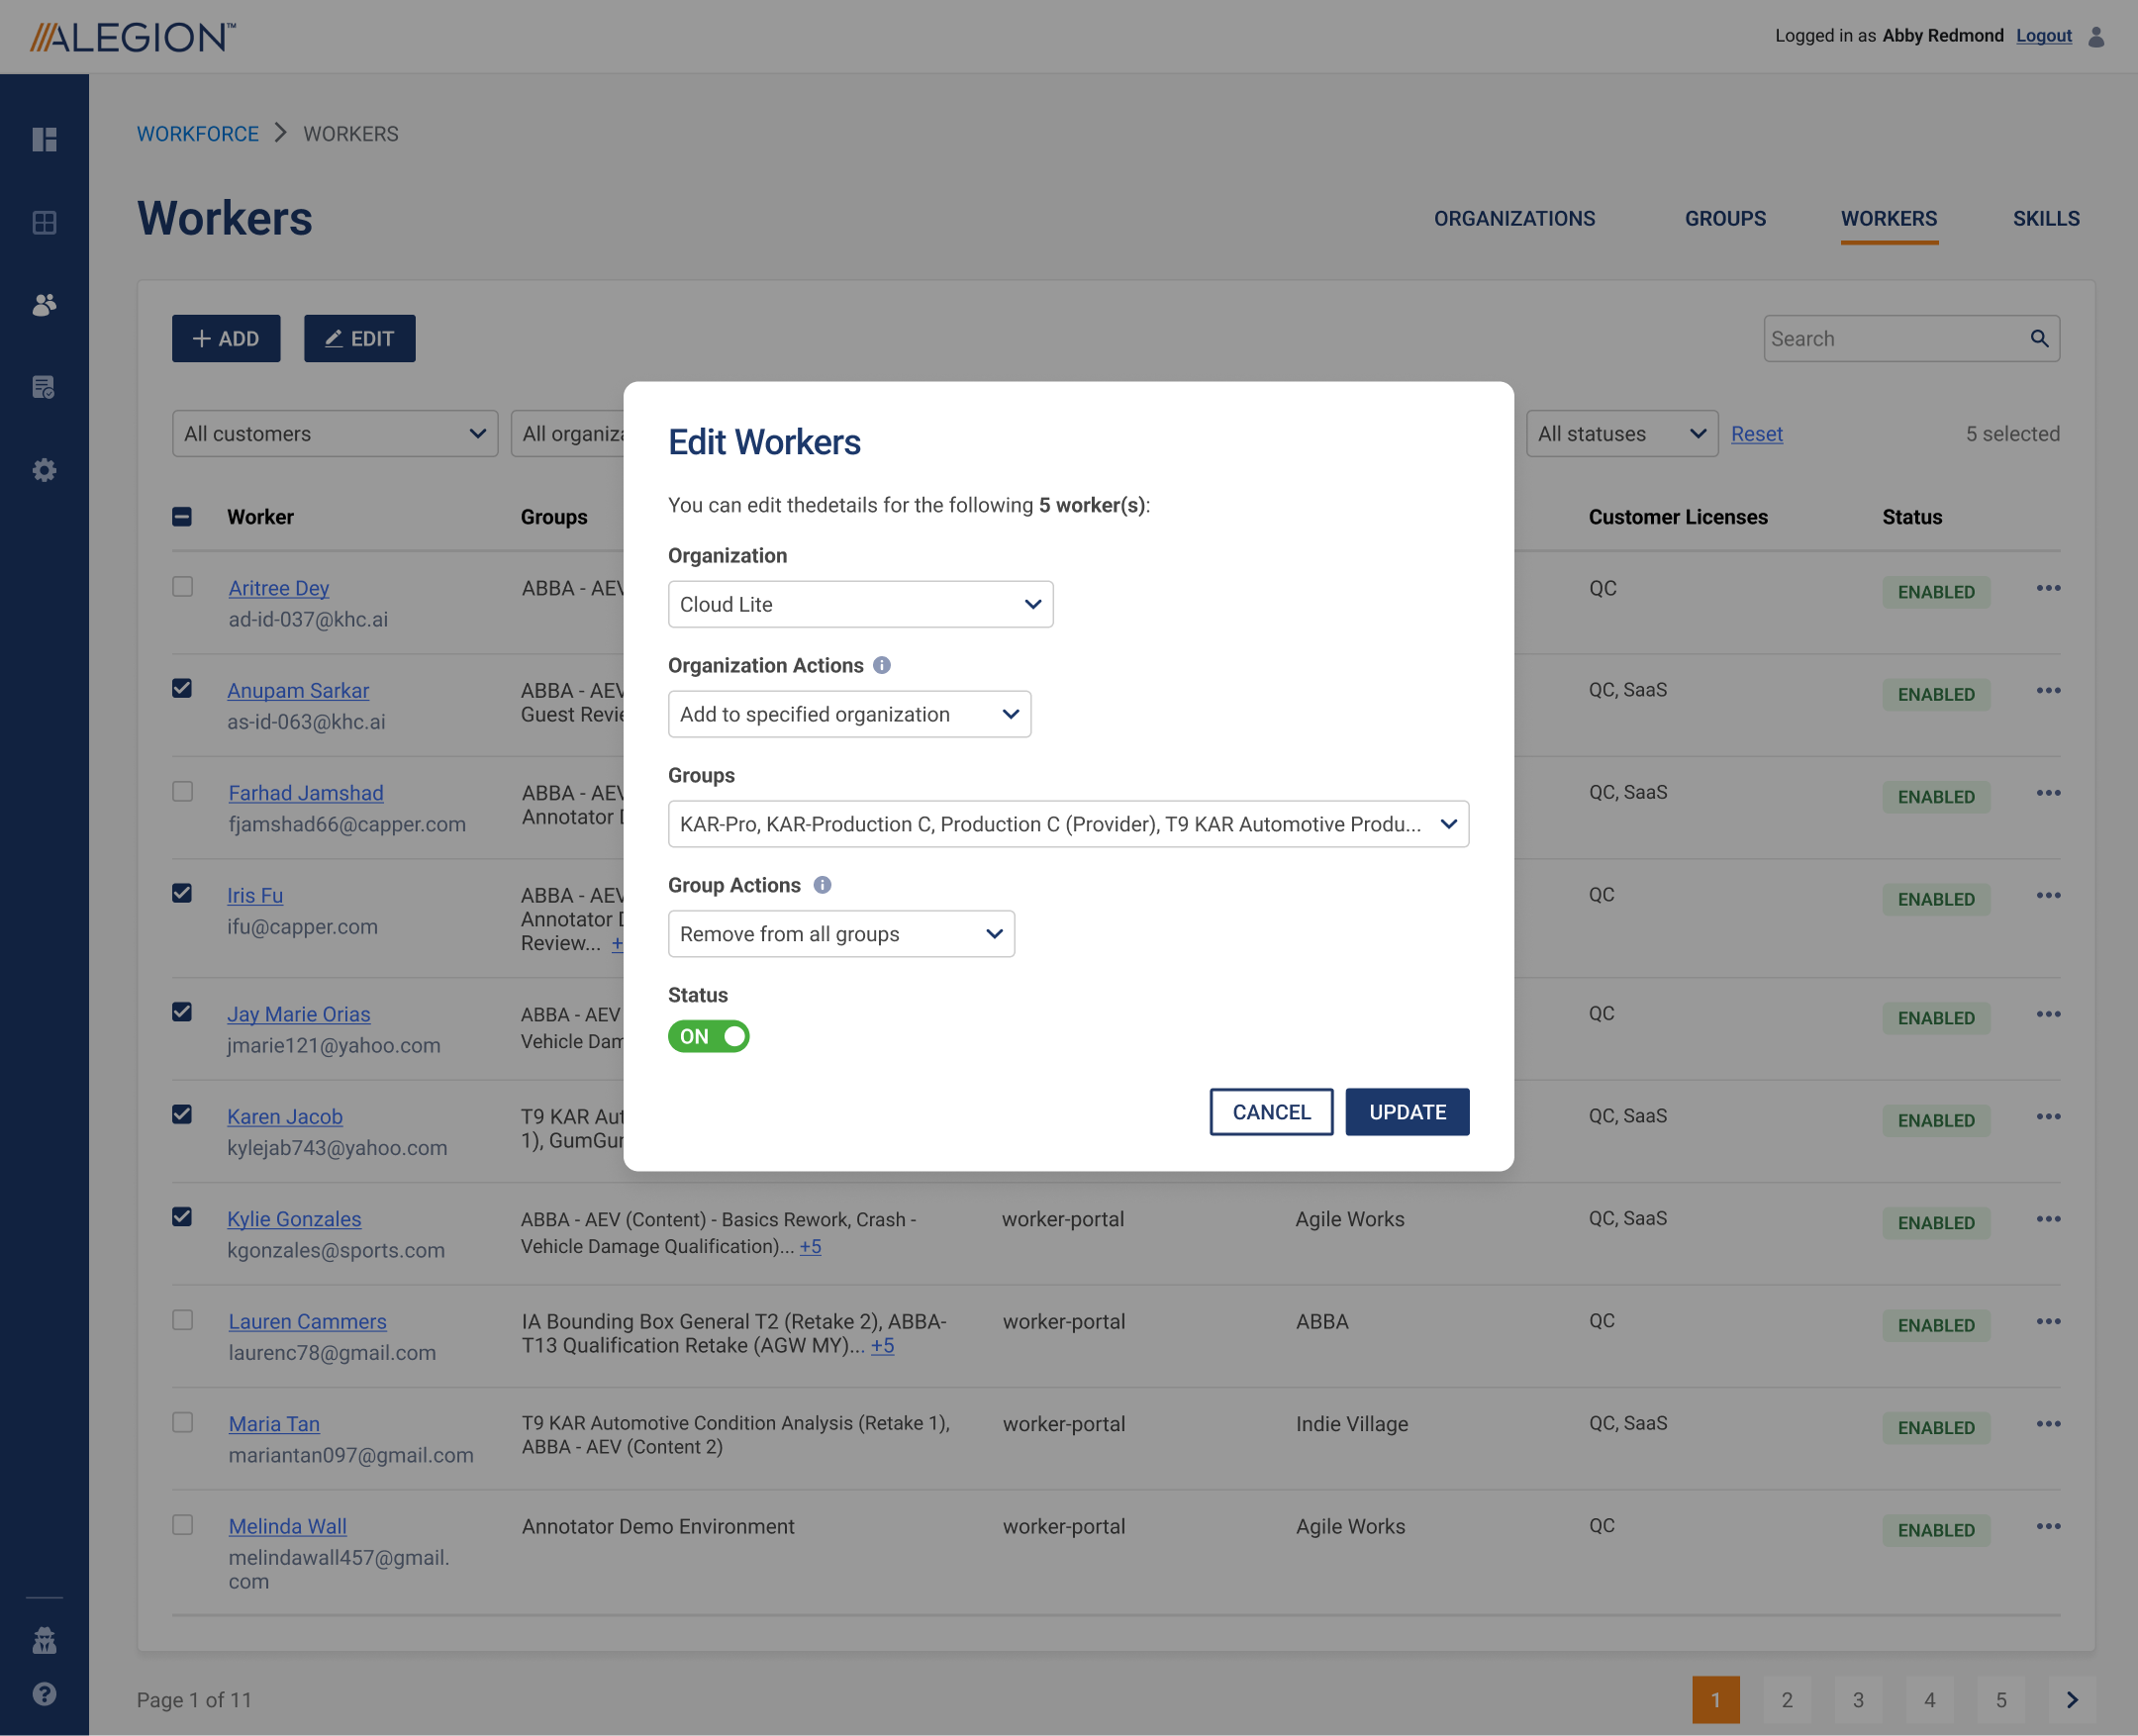Open Kylie Gonzales worker profile link
The image size is (2138, 1736).
[x=294, y=1219]
